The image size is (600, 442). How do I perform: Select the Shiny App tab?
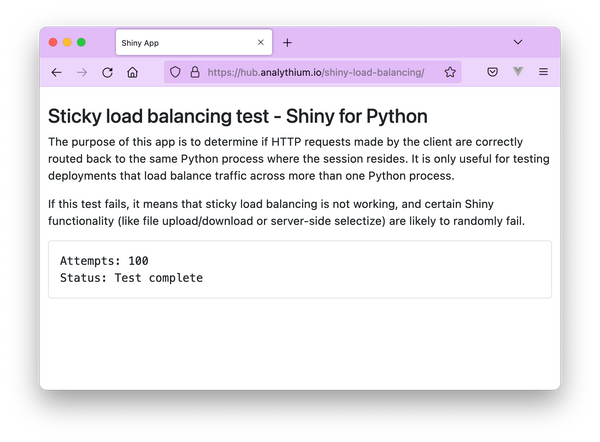194,42
